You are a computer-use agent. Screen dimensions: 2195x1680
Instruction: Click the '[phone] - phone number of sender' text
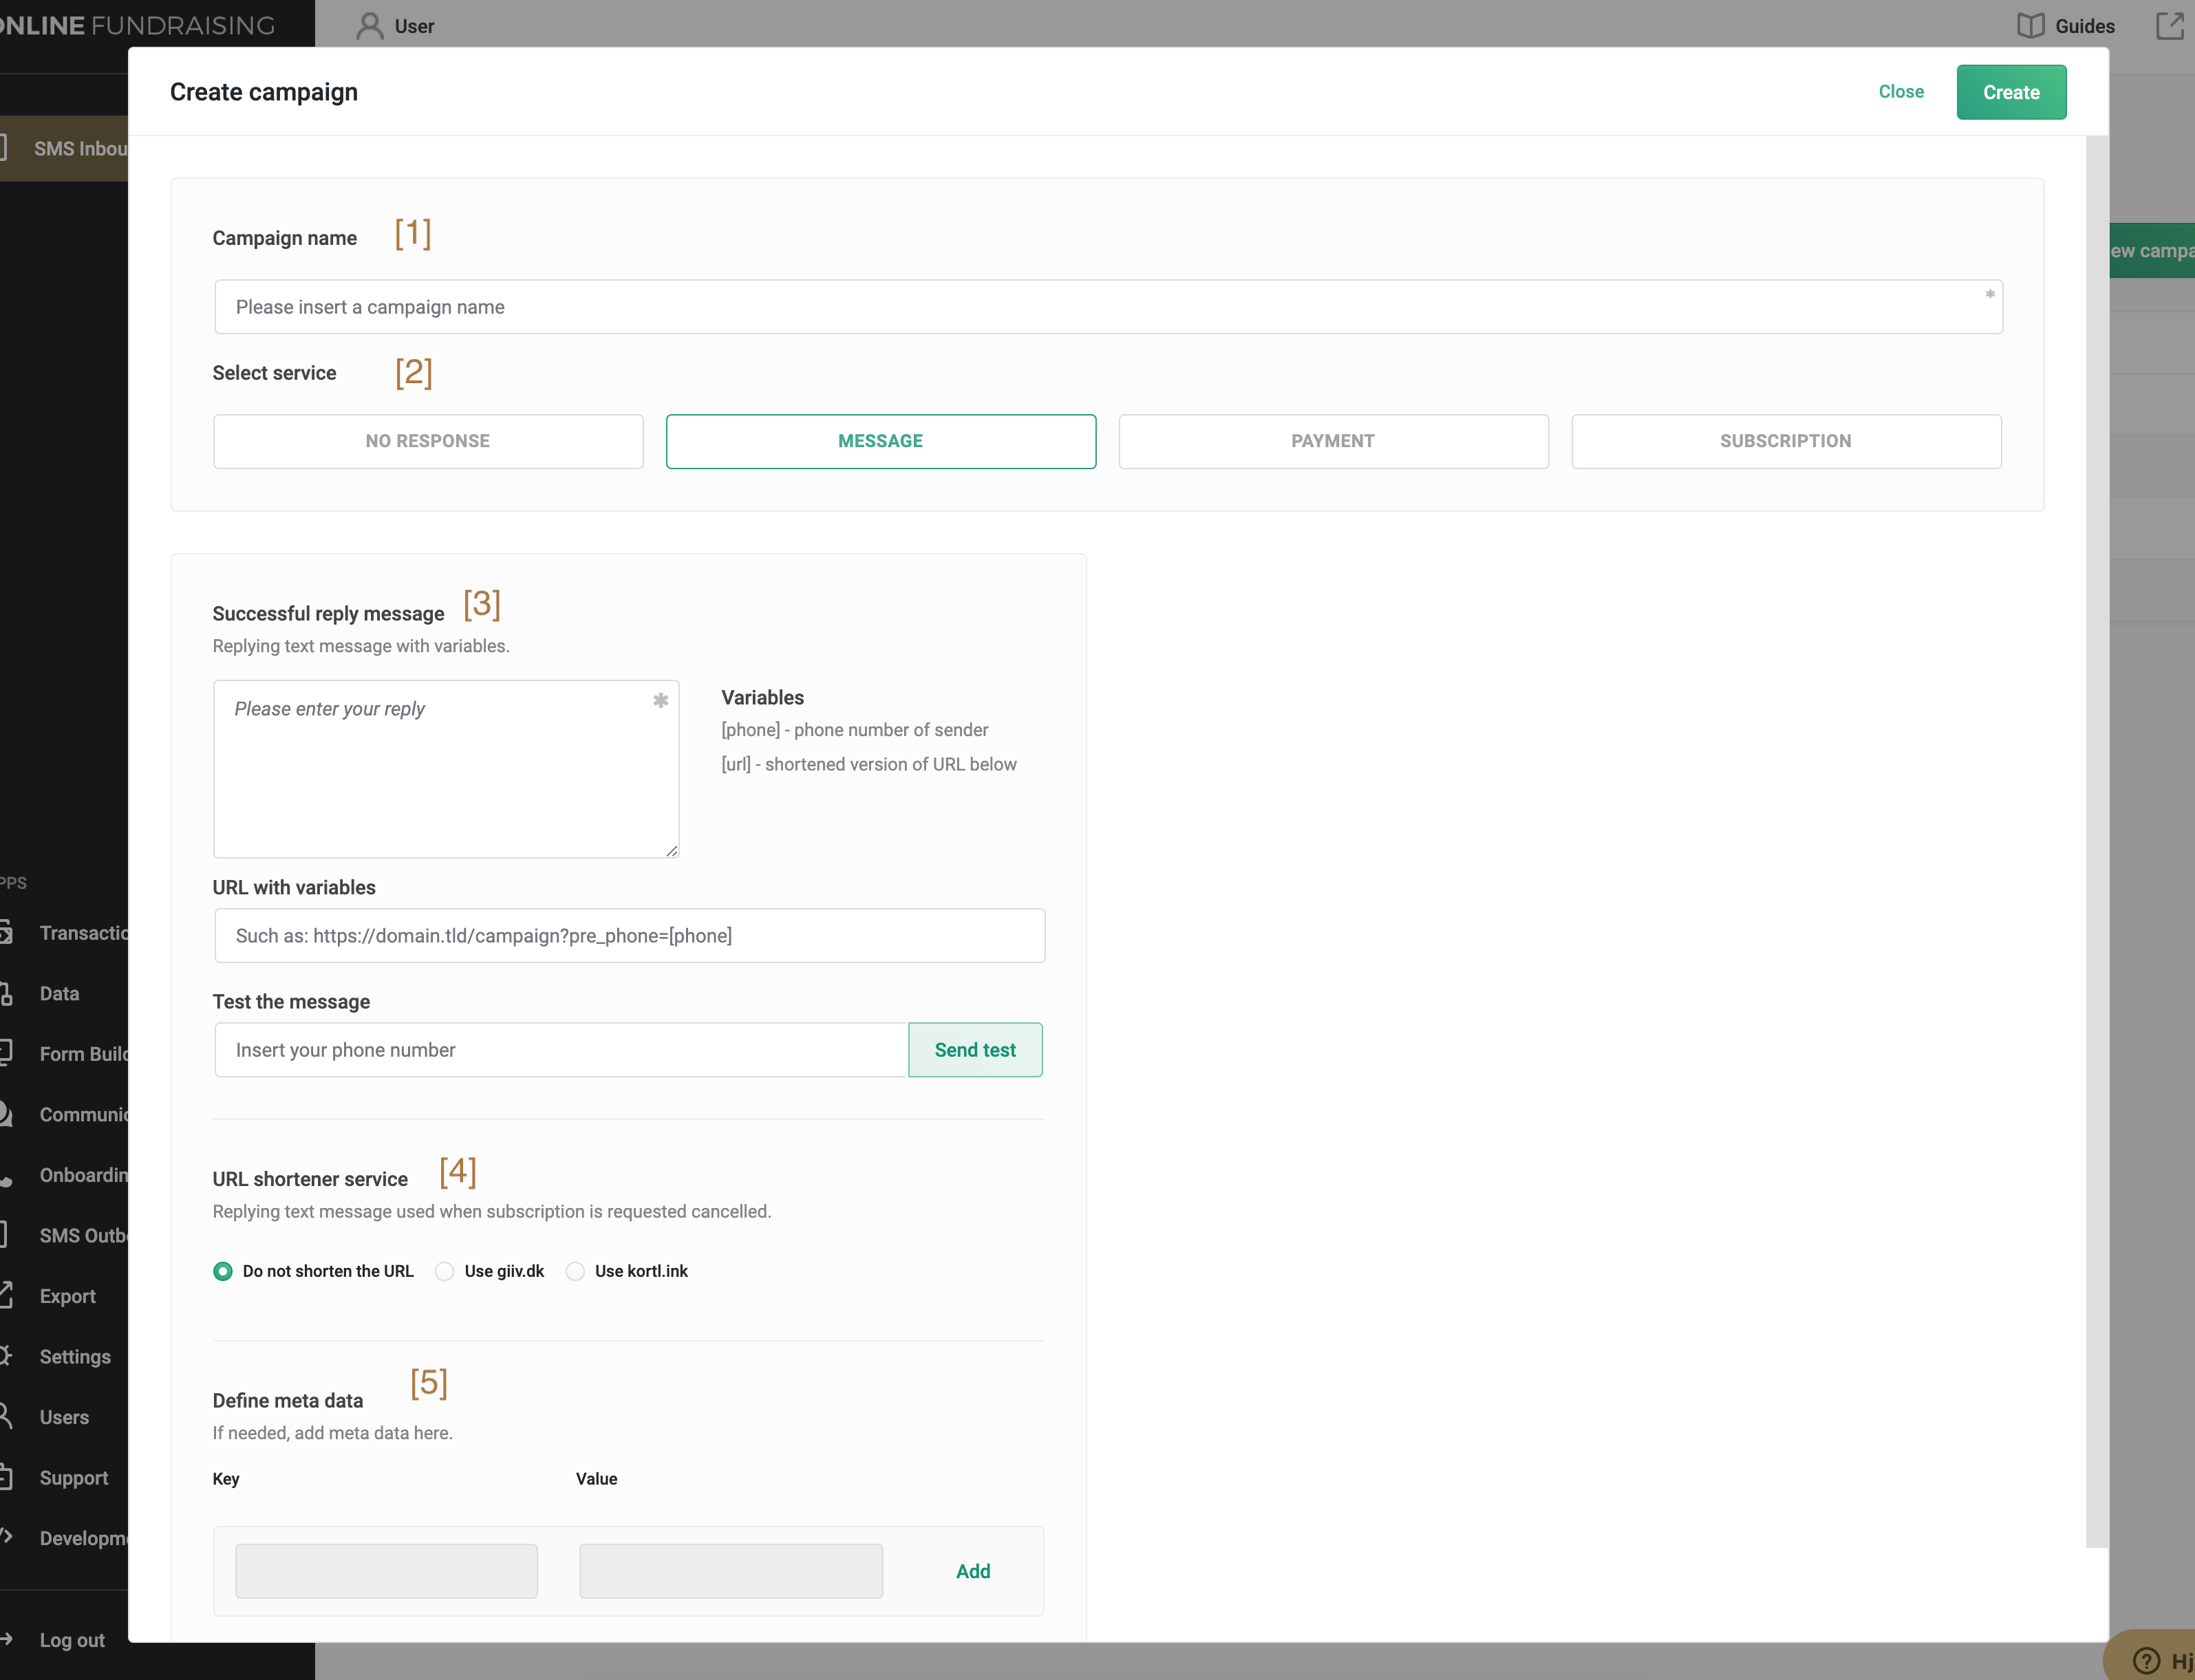click(855, 730)
